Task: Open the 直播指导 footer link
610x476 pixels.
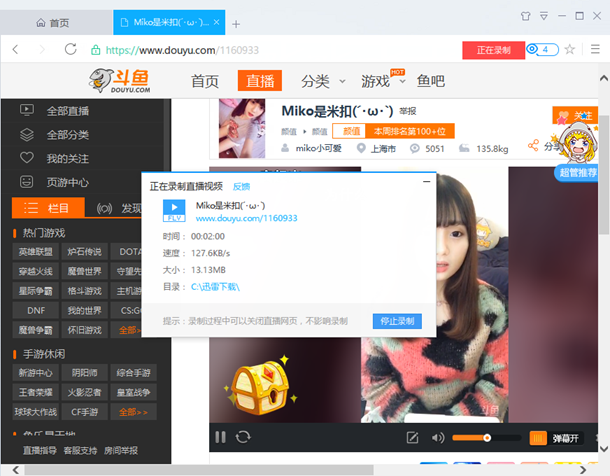Action: tap(40, 450)
